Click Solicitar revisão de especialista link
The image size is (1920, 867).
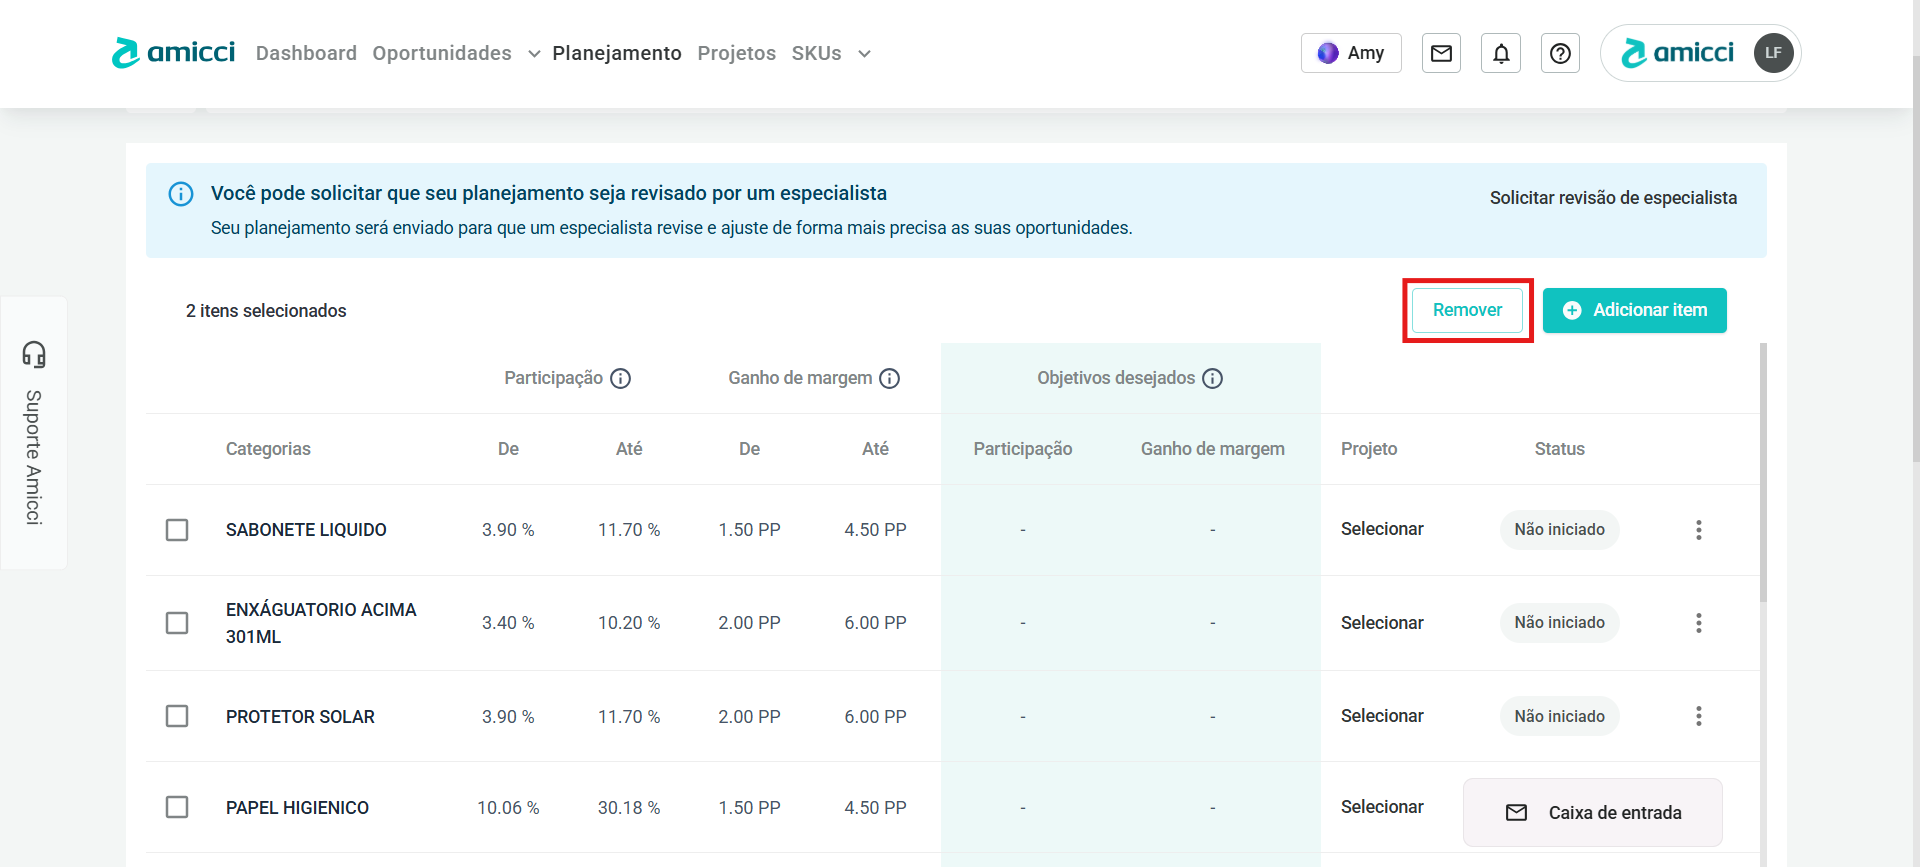click(x=1612, y=198)
